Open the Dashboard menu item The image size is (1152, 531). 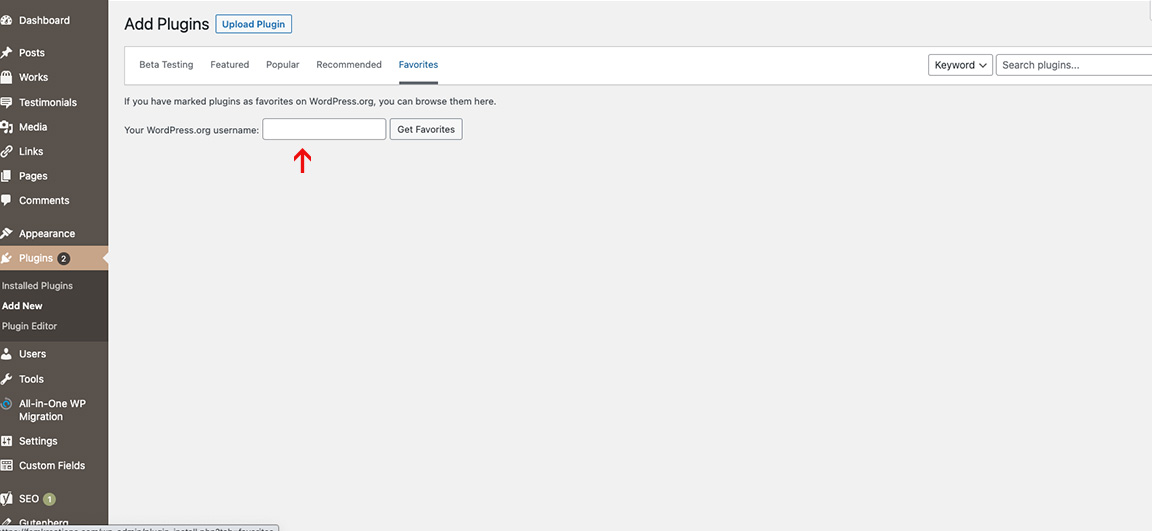pyautogui.click(x=45, y=21)
